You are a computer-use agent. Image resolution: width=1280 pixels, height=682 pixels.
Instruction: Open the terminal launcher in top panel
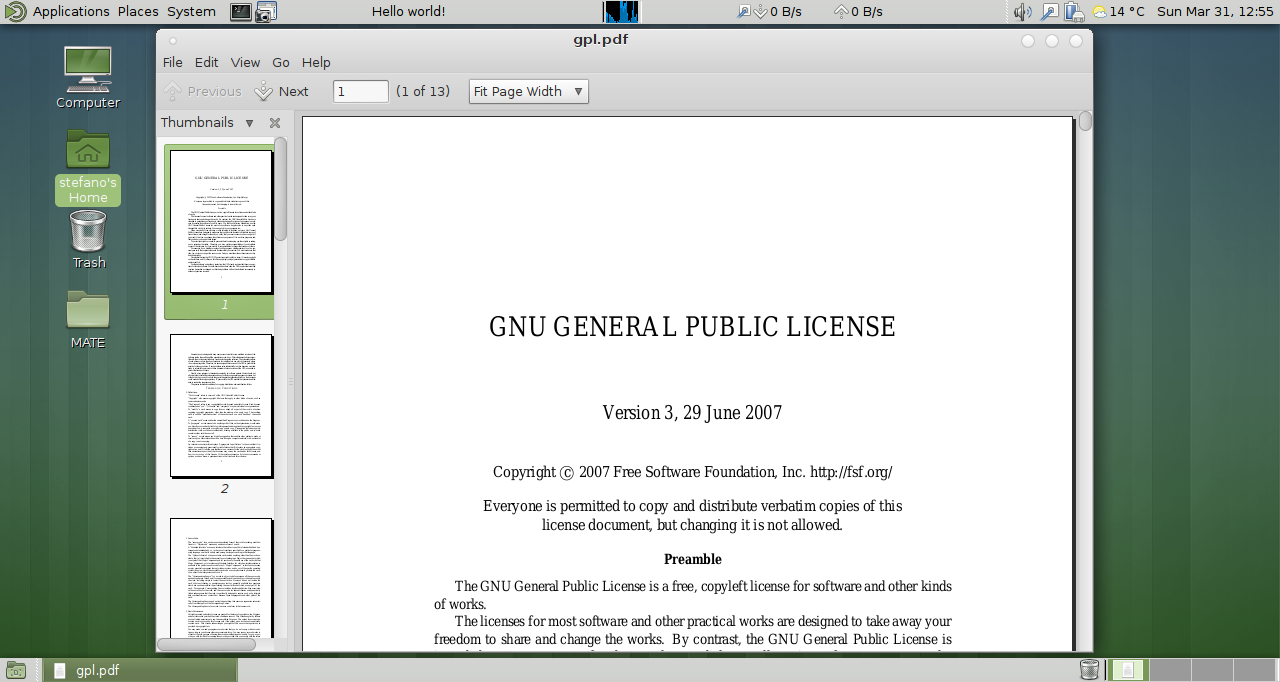(241, 12)
